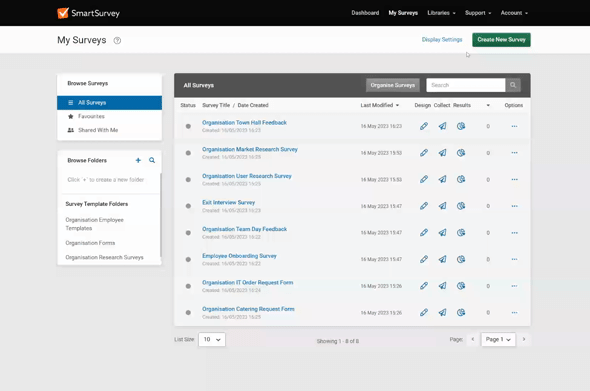The width and height of the screenshot is (590, 391).
Task: Edit design of Organisation Catering Request Form
Action: [424, 312]
